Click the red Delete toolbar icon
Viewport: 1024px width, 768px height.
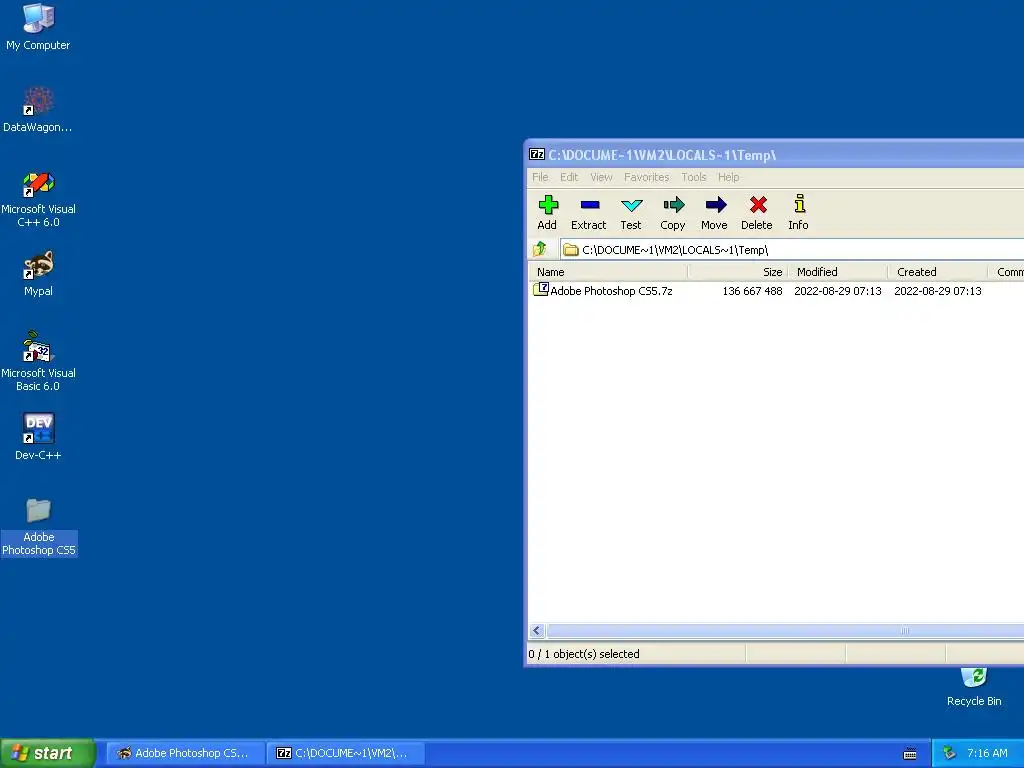757,213
